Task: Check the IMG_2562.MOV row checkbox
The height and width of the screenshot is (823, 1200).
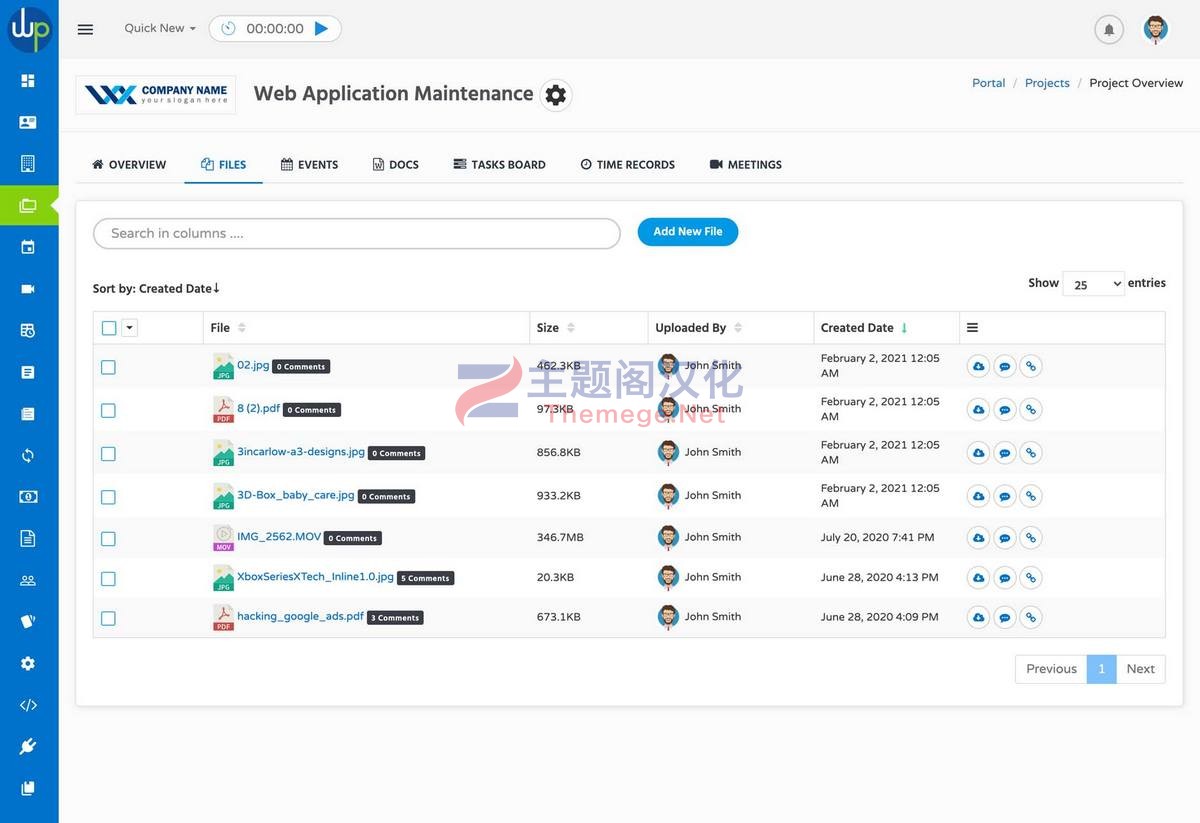Action: click(108, 538)
